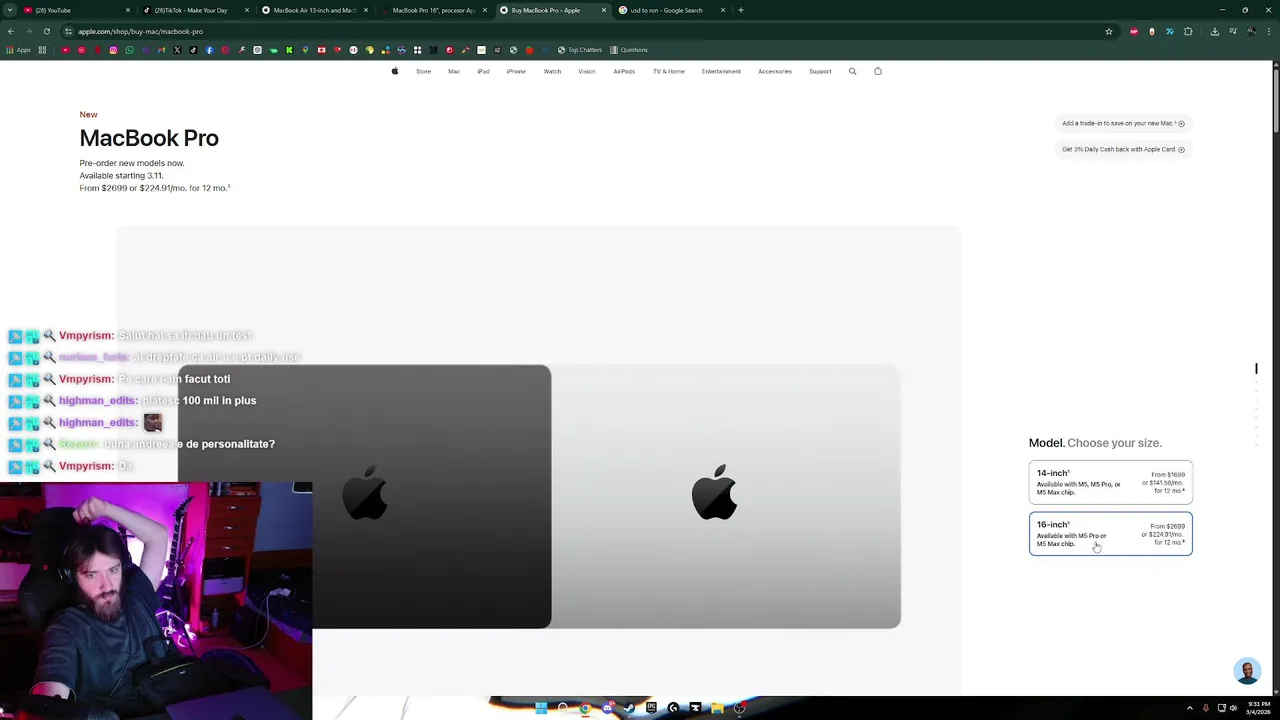
Task: Close the Buy MacBook Pro - Apple tab
Action: 603,10
